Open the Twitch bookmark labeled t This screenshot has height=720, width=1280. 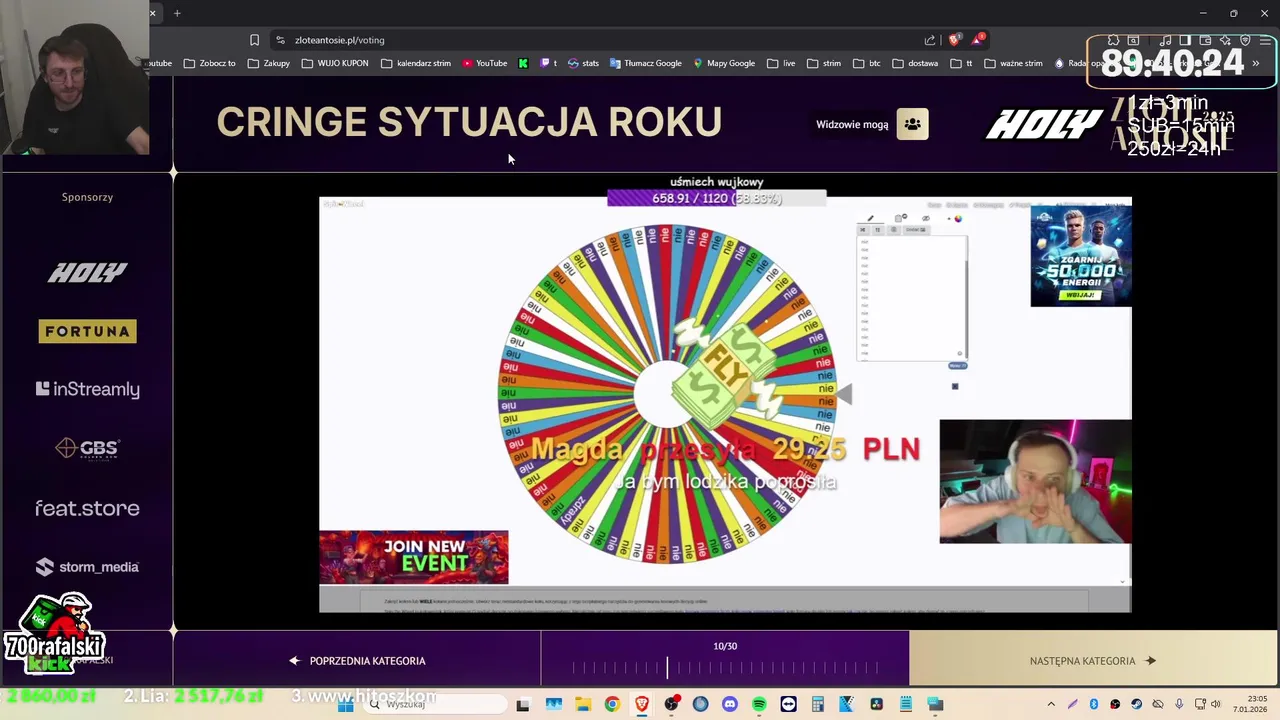tap(549, 63)
